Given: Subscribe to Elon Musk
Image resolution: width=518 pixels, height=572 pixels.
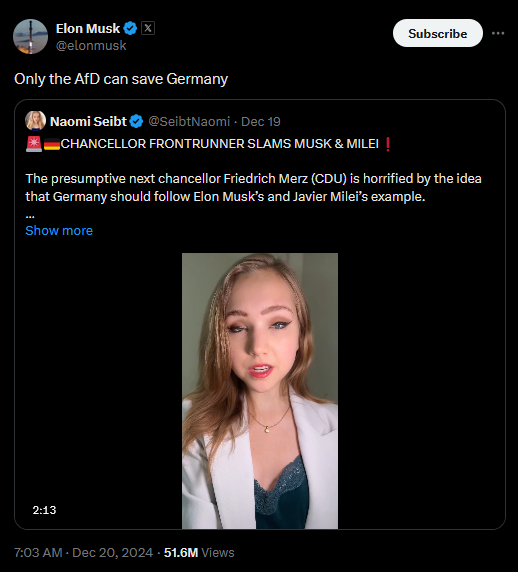Looking at the screenshot, I should [437, 33].
